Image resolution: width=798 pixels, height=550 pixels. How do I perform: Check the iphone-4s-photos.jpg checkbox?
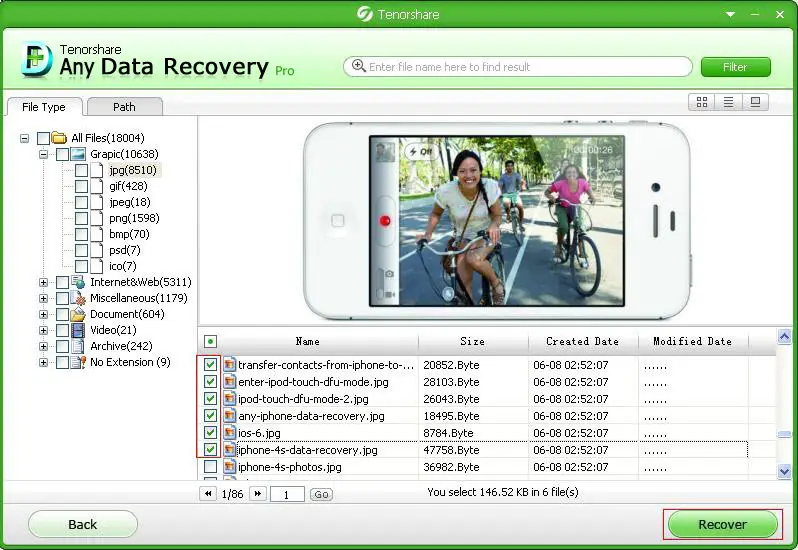210,467
